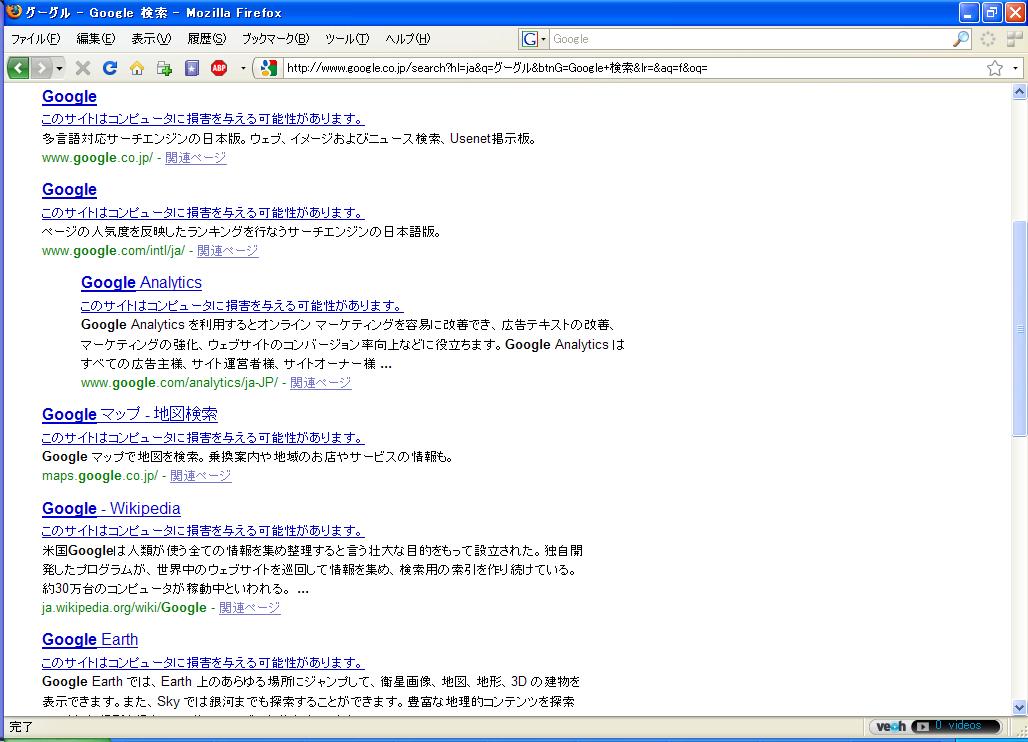Open the first Google result title link

[x=69, y=96]
